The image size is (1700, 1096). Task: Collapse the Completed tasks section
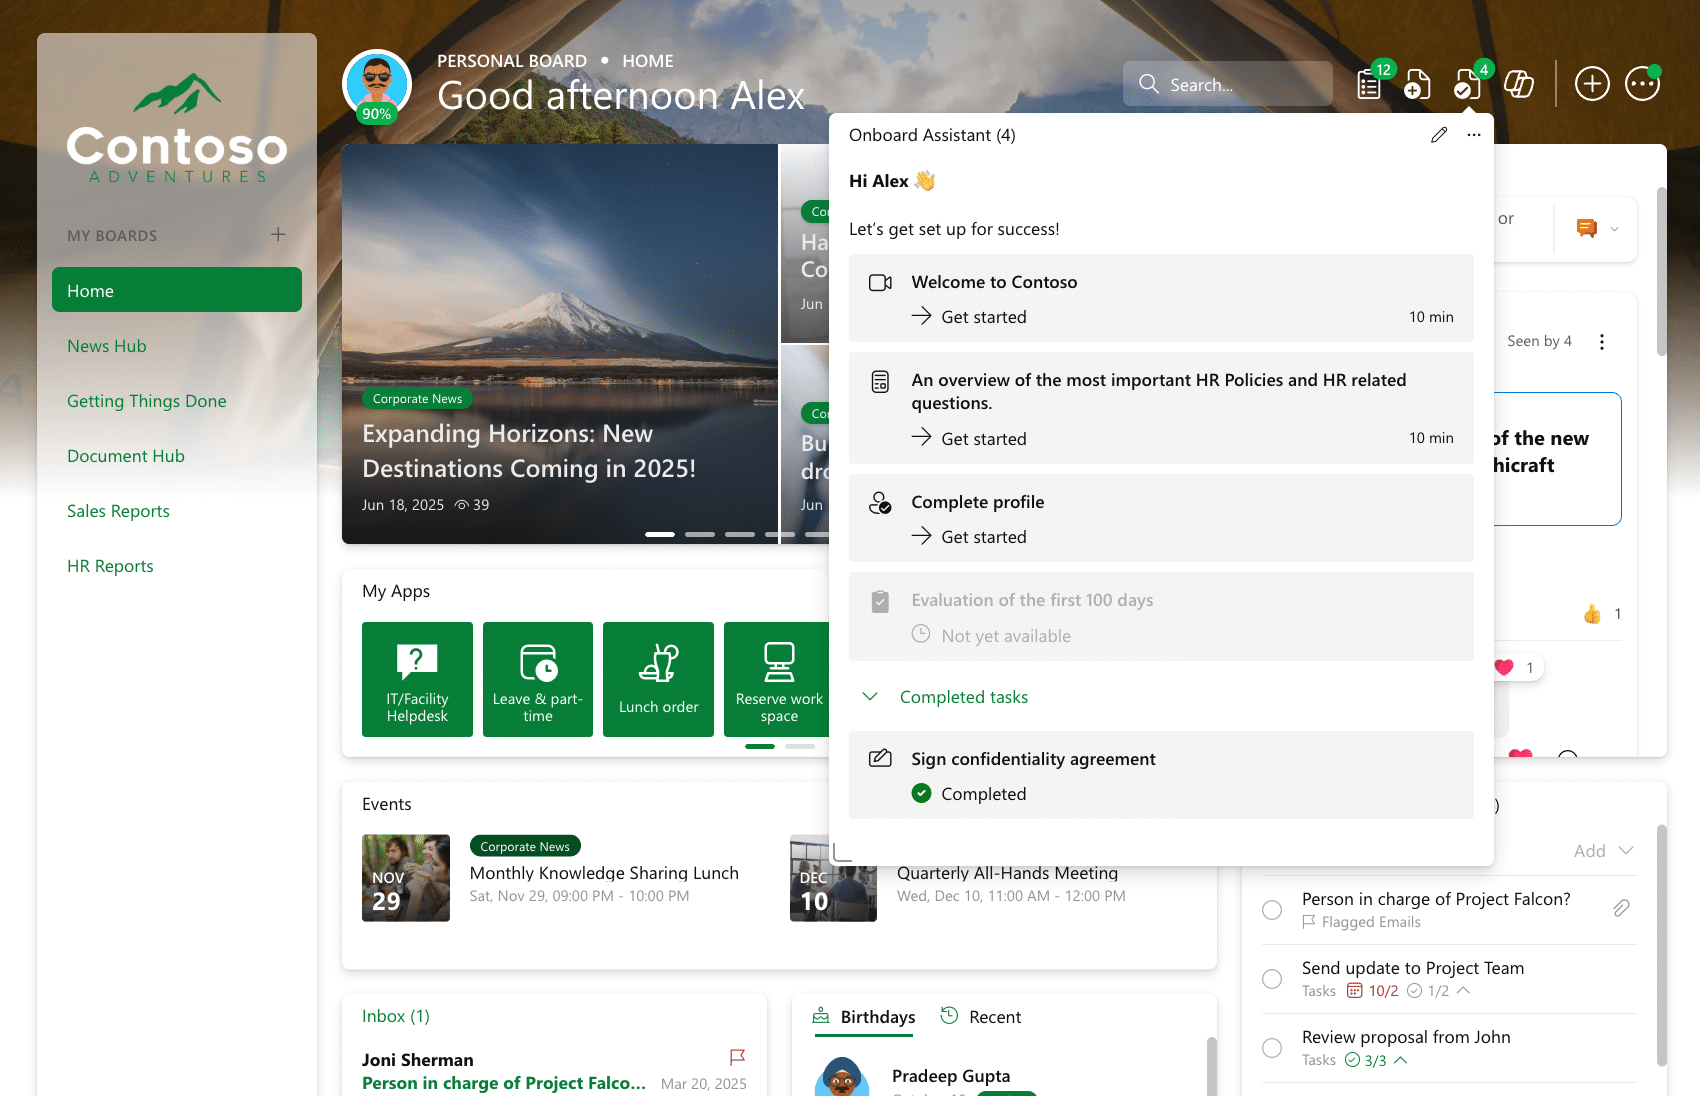point(870,697)
